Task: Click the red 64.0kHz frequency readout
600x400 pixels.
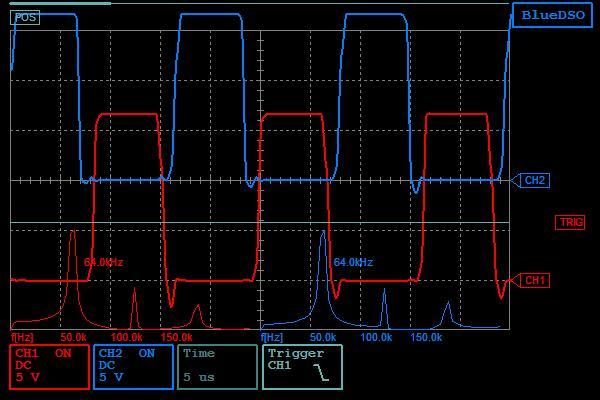Action: click(103, 262)
